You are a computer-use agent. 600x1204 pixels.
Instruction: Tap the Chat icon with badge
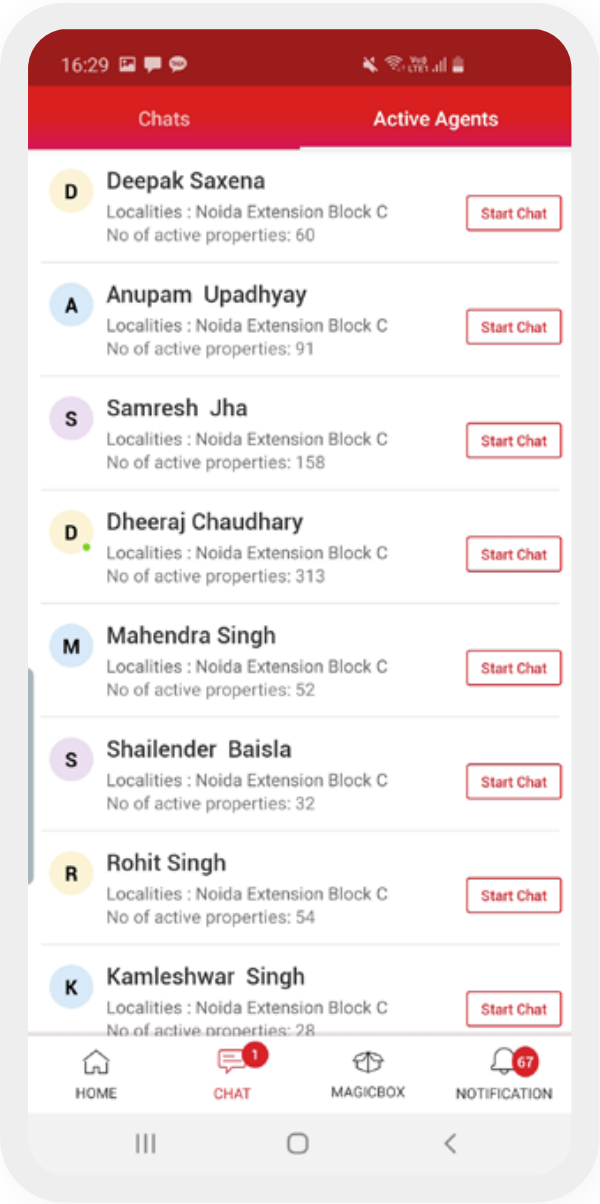click(232, 1062)
